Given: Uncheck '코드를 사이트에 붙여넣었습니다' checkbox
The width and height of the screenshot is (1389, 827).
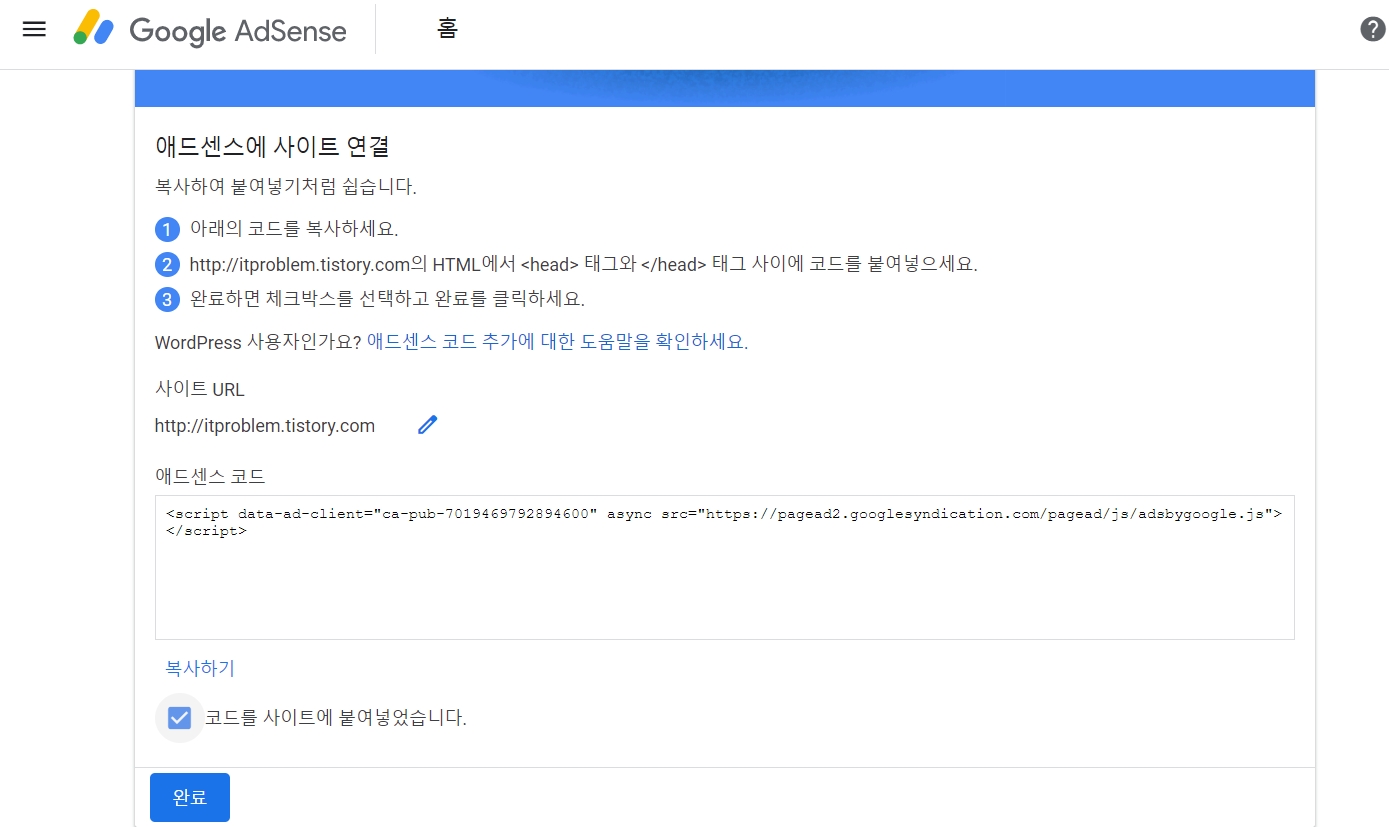Looking at the screenshot, I should [180, 717].
